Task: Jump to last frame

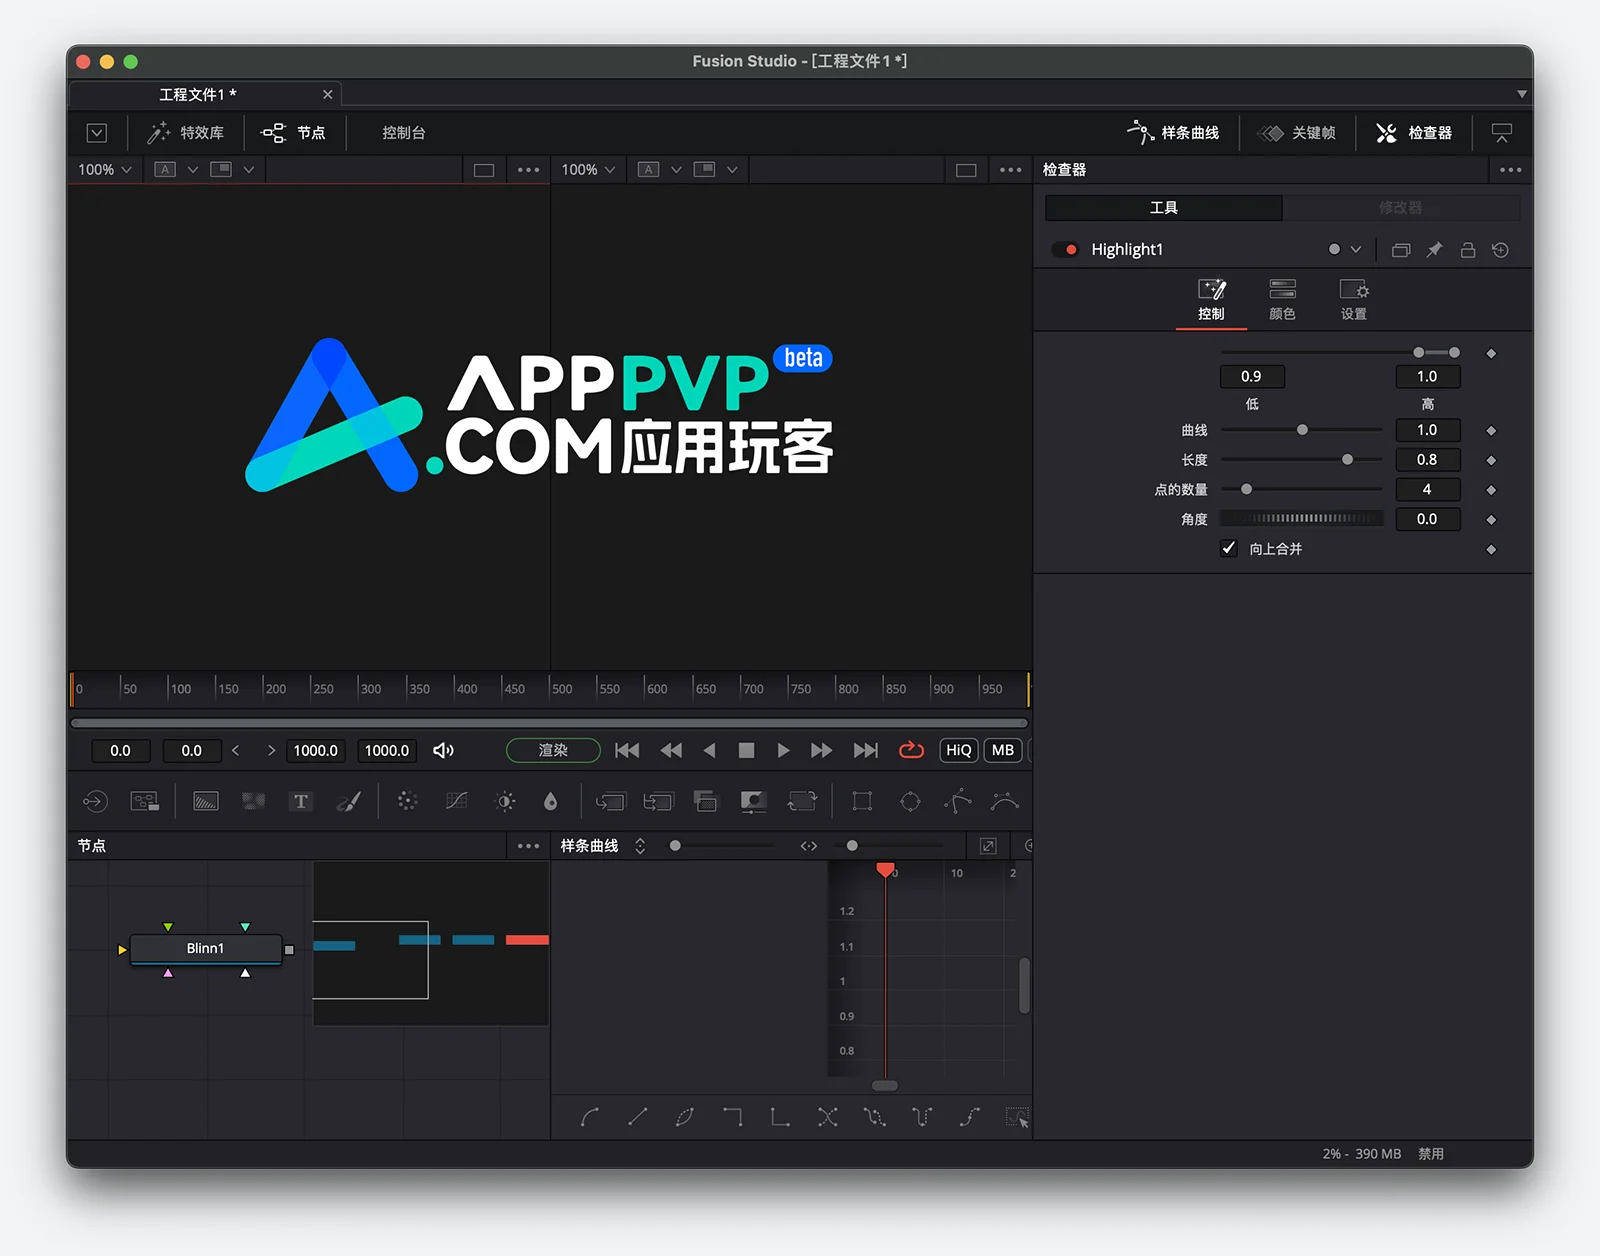Action: pyautogui.click(x=866, y=750)
